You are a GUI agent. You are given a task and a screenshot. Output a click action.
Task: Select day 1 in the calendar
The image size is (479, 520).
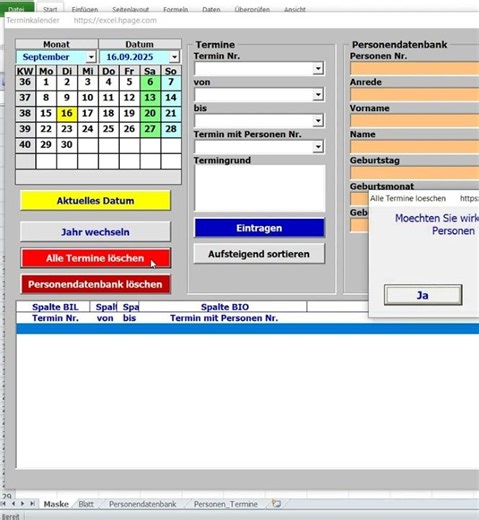46,82
